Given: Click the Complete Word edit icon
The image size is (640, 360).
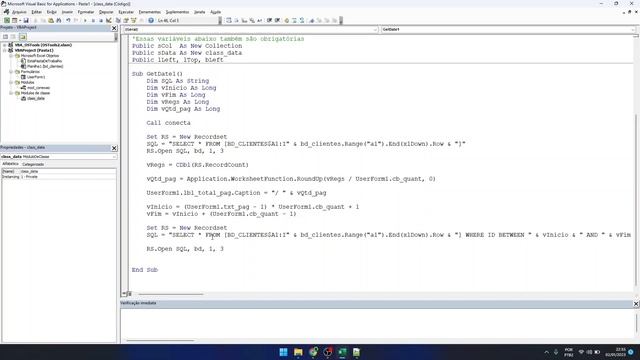Looking at the screenshot, I should click(x=260, y=20).
